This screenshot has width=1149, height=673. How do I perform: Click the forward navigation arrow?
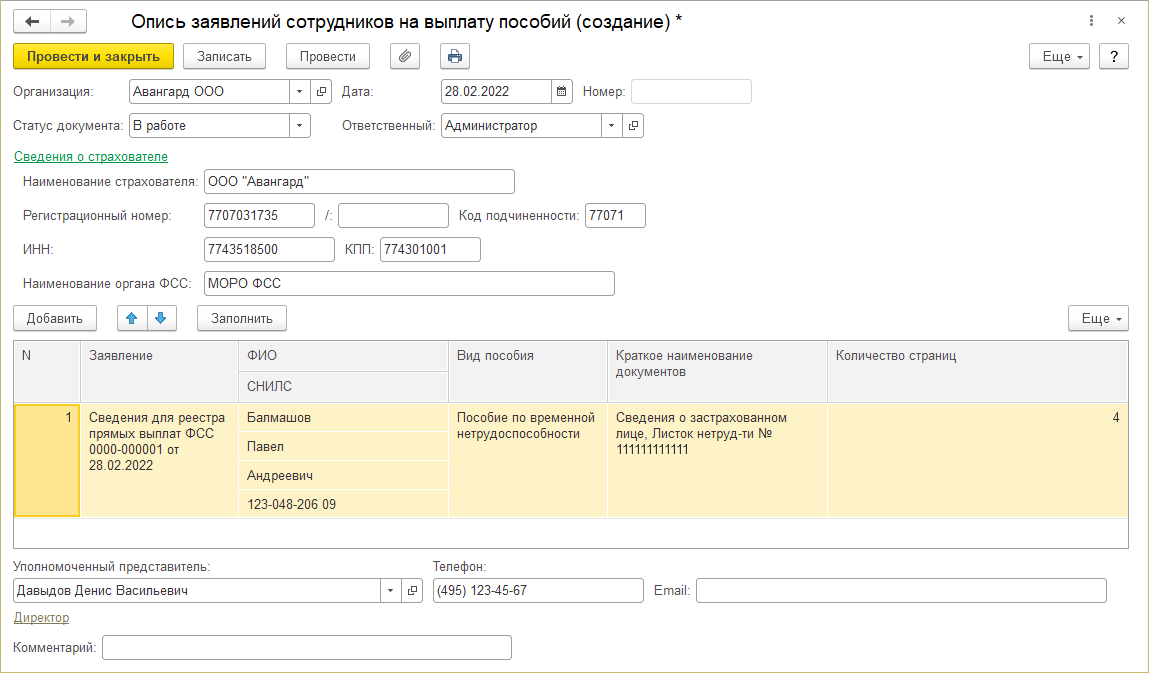pyautogui.click(x=68, y=21)
